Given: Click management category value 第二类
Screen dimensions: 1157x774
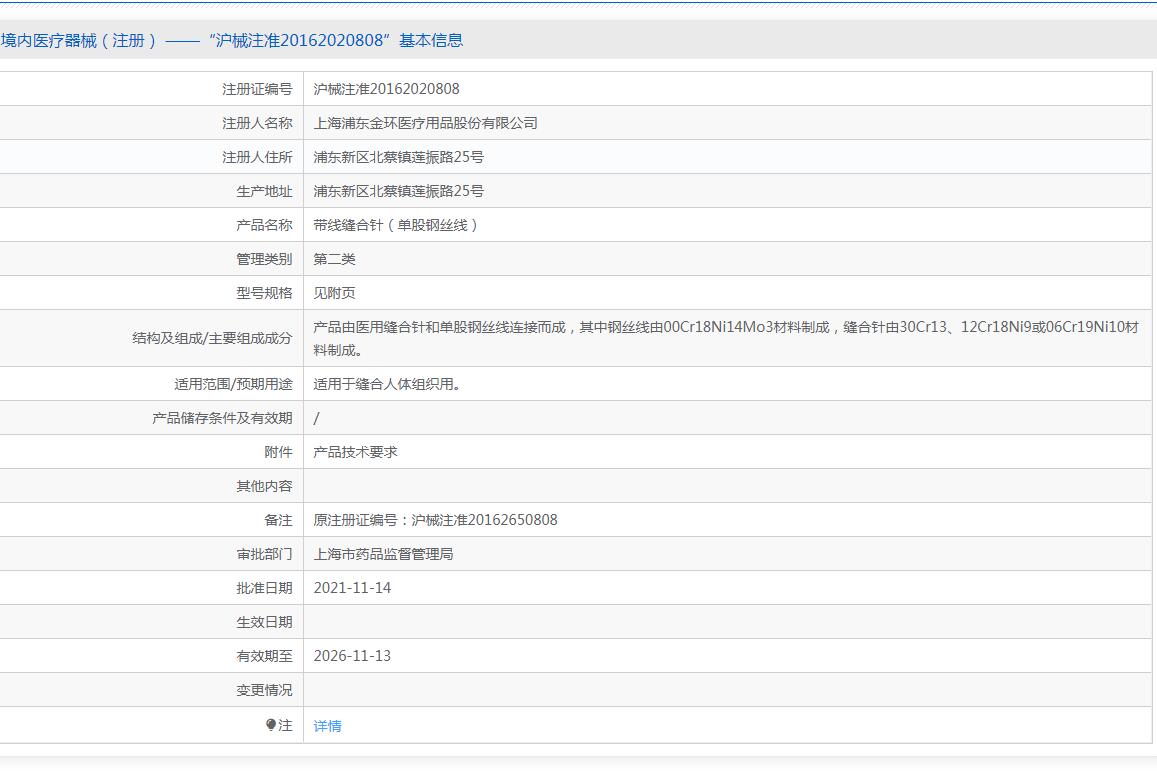Looking at the screenshot, I should pyautogui.click(x=334, y=259).
